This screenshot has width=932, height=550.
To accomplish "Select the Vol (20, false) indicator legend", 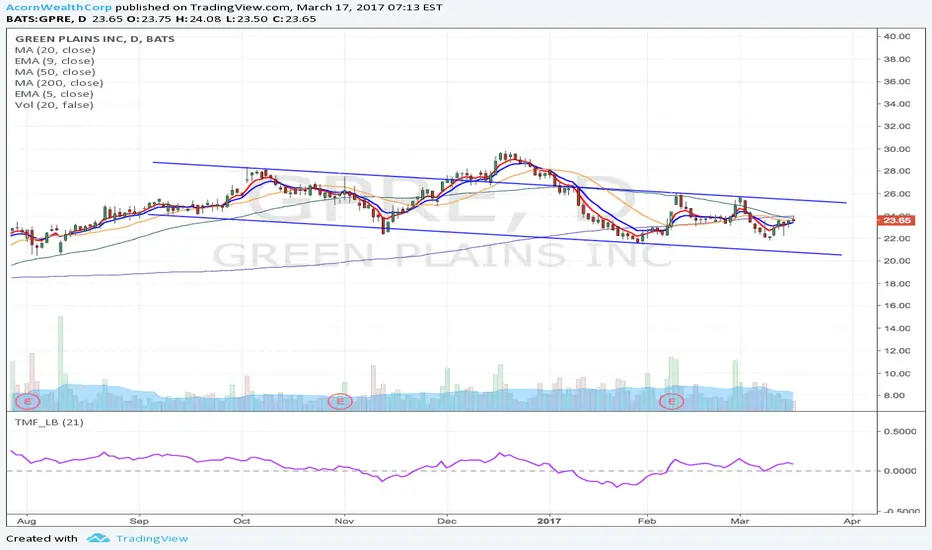I will (x=54, y=105).
